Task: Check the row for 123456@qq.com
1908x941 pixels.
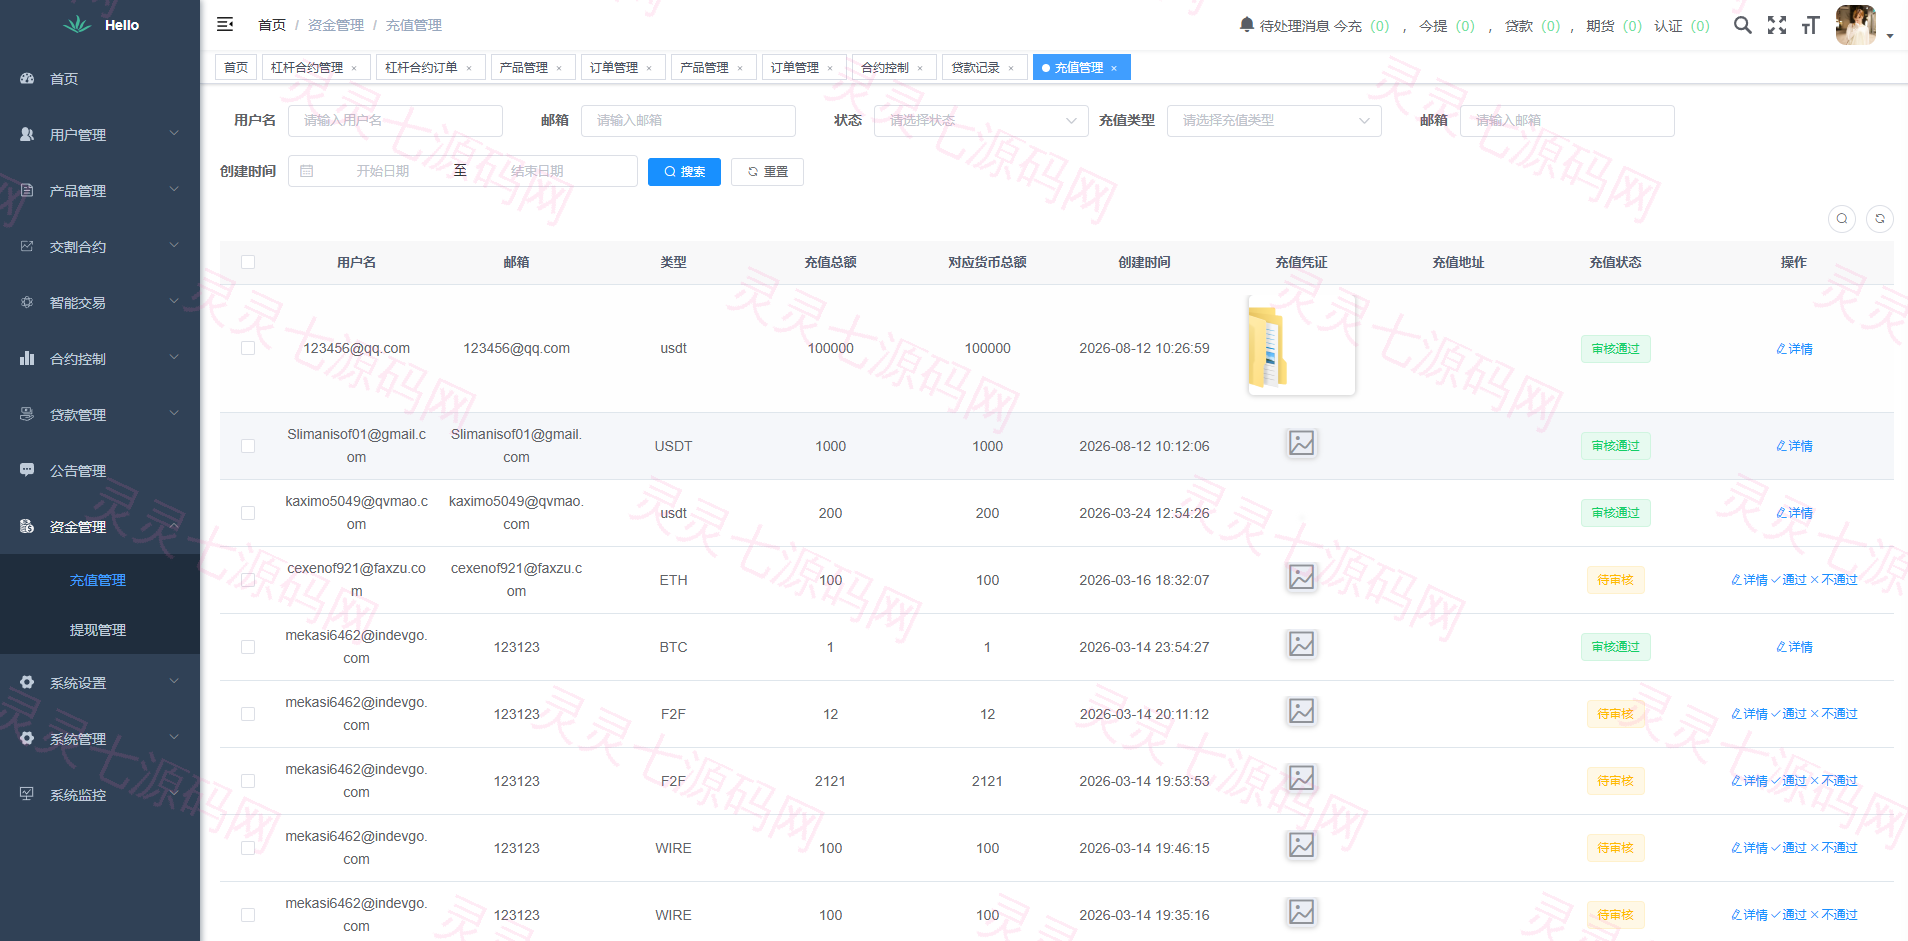Action: coord(248,348)
